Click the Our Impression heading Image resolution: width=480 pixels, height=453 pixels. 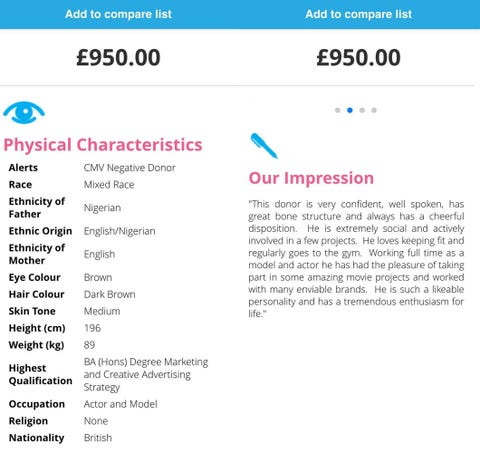coord(311,178)
